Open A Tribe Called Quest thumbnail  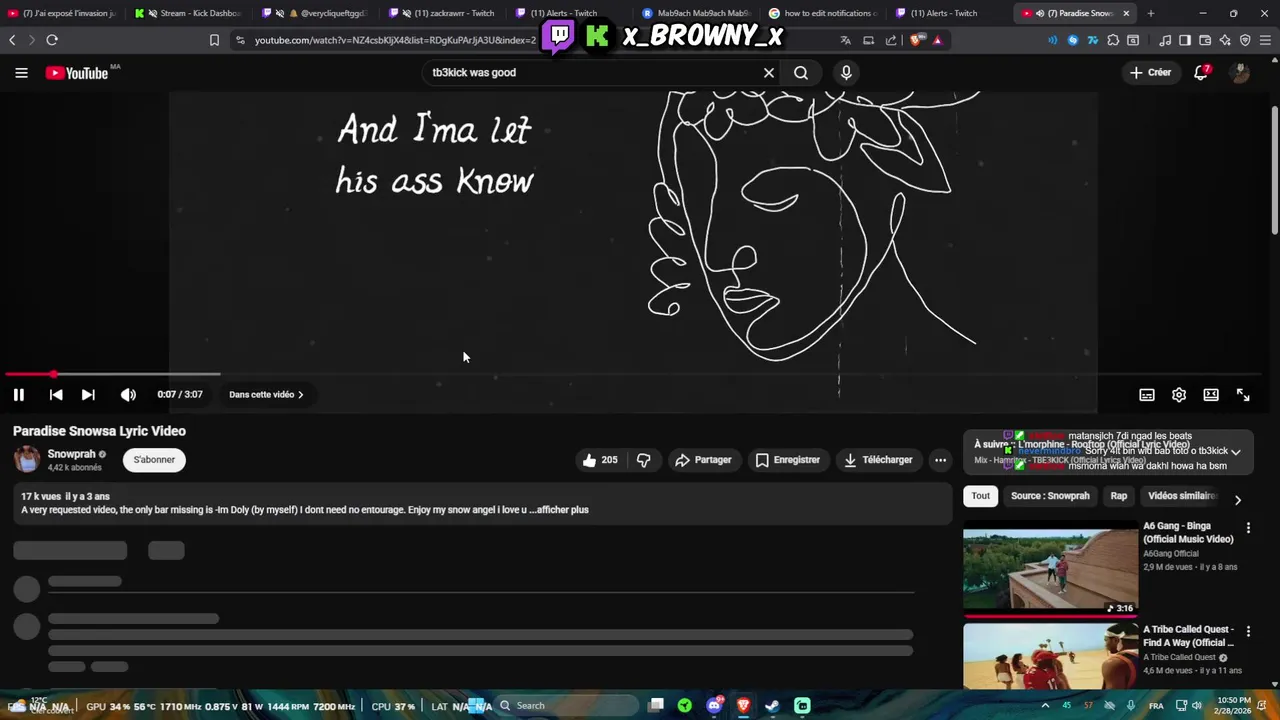click(x=1050, y=656)
